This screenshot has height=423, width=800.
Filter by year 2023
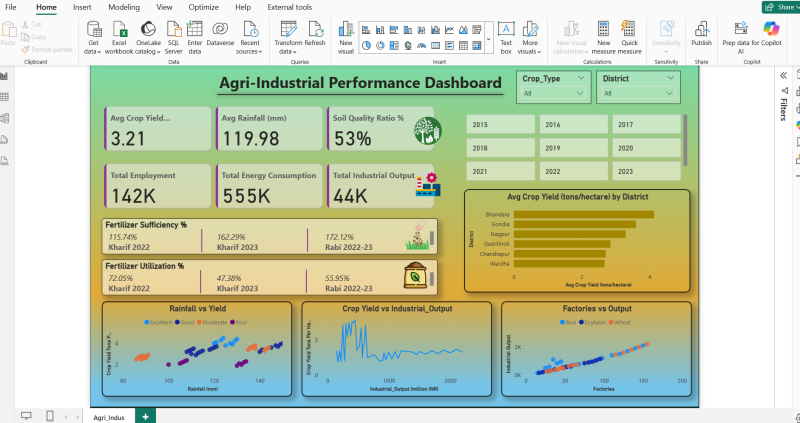[646, 171]
